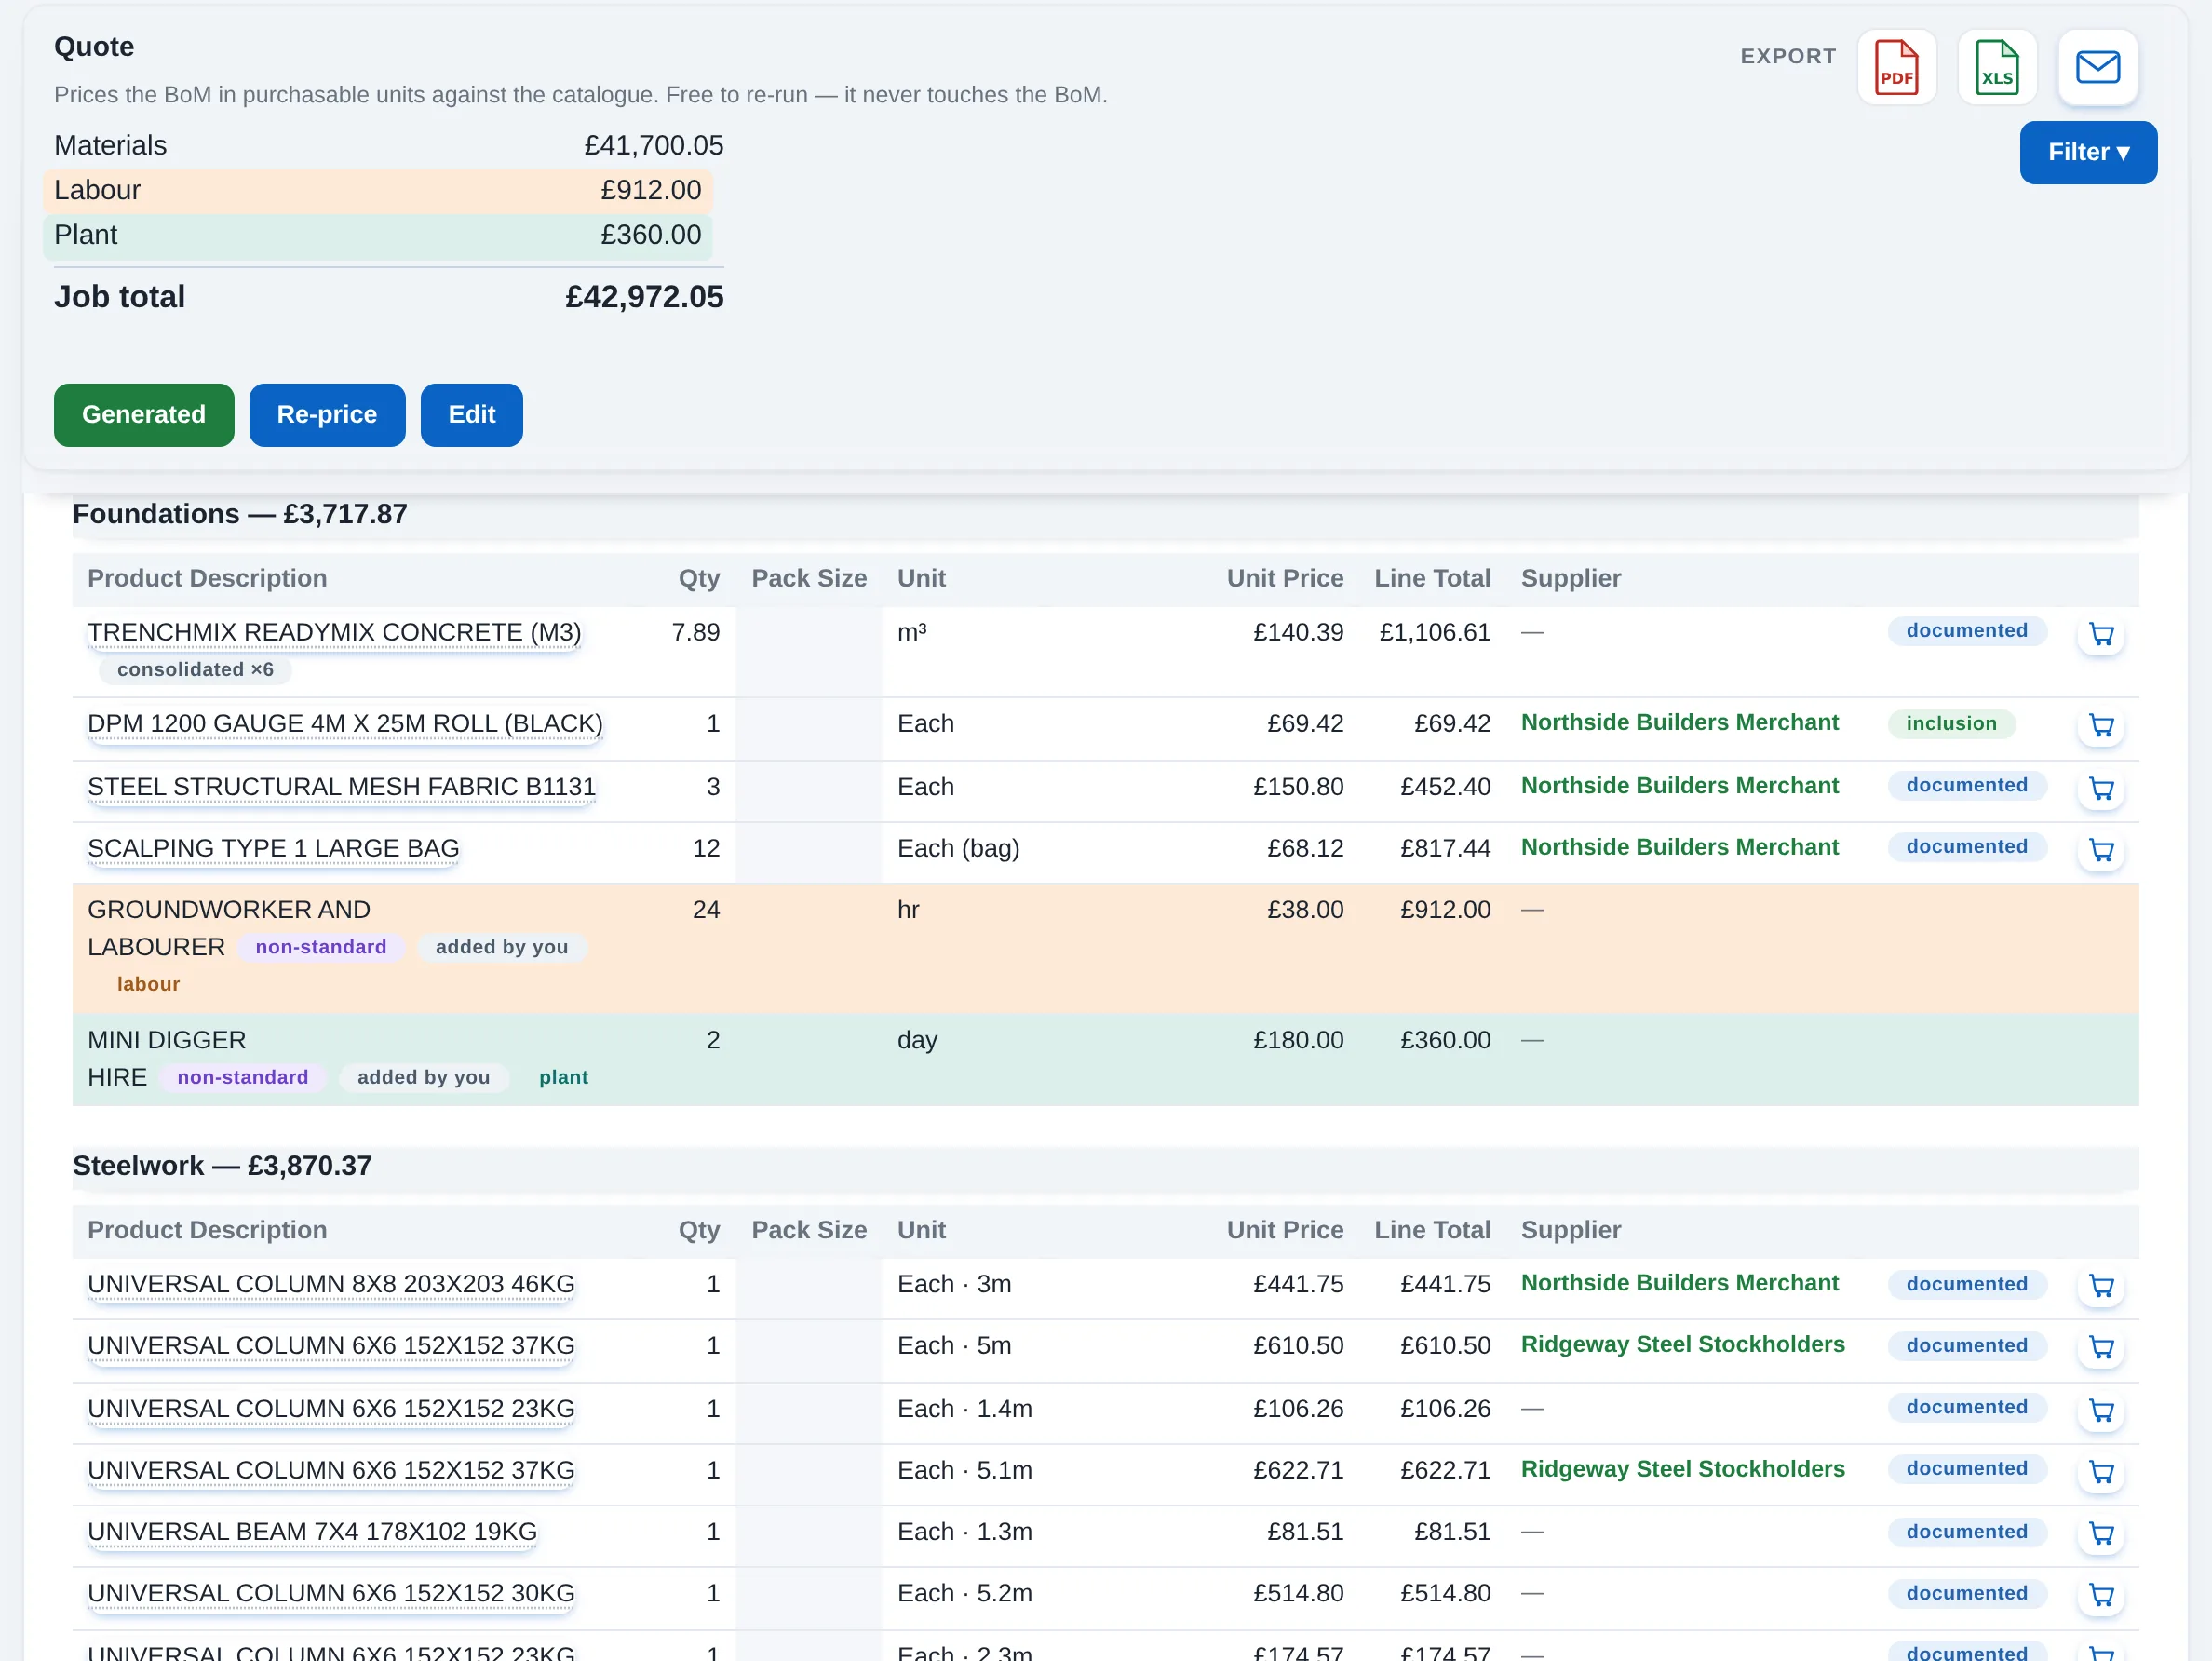
Task: Click cart icon for Universal Beam 7X4 19KG
Action: [x=2101, y=1533]
